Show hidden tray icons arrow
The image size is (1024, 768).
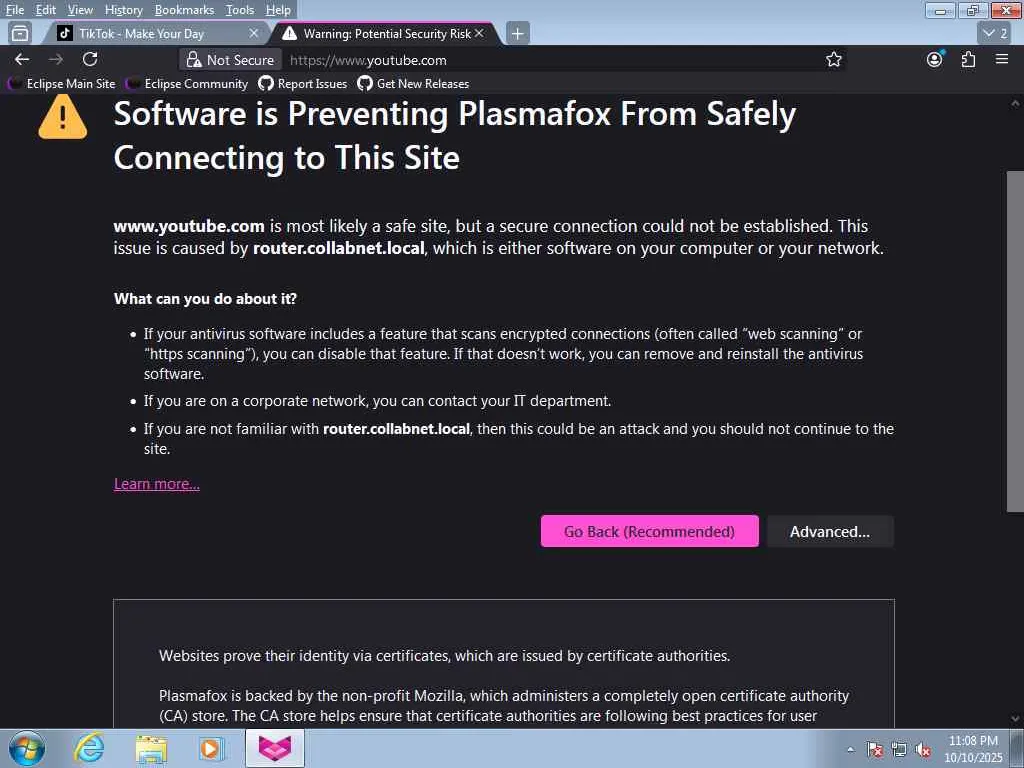pyautogui.click(x=850, y=750)
